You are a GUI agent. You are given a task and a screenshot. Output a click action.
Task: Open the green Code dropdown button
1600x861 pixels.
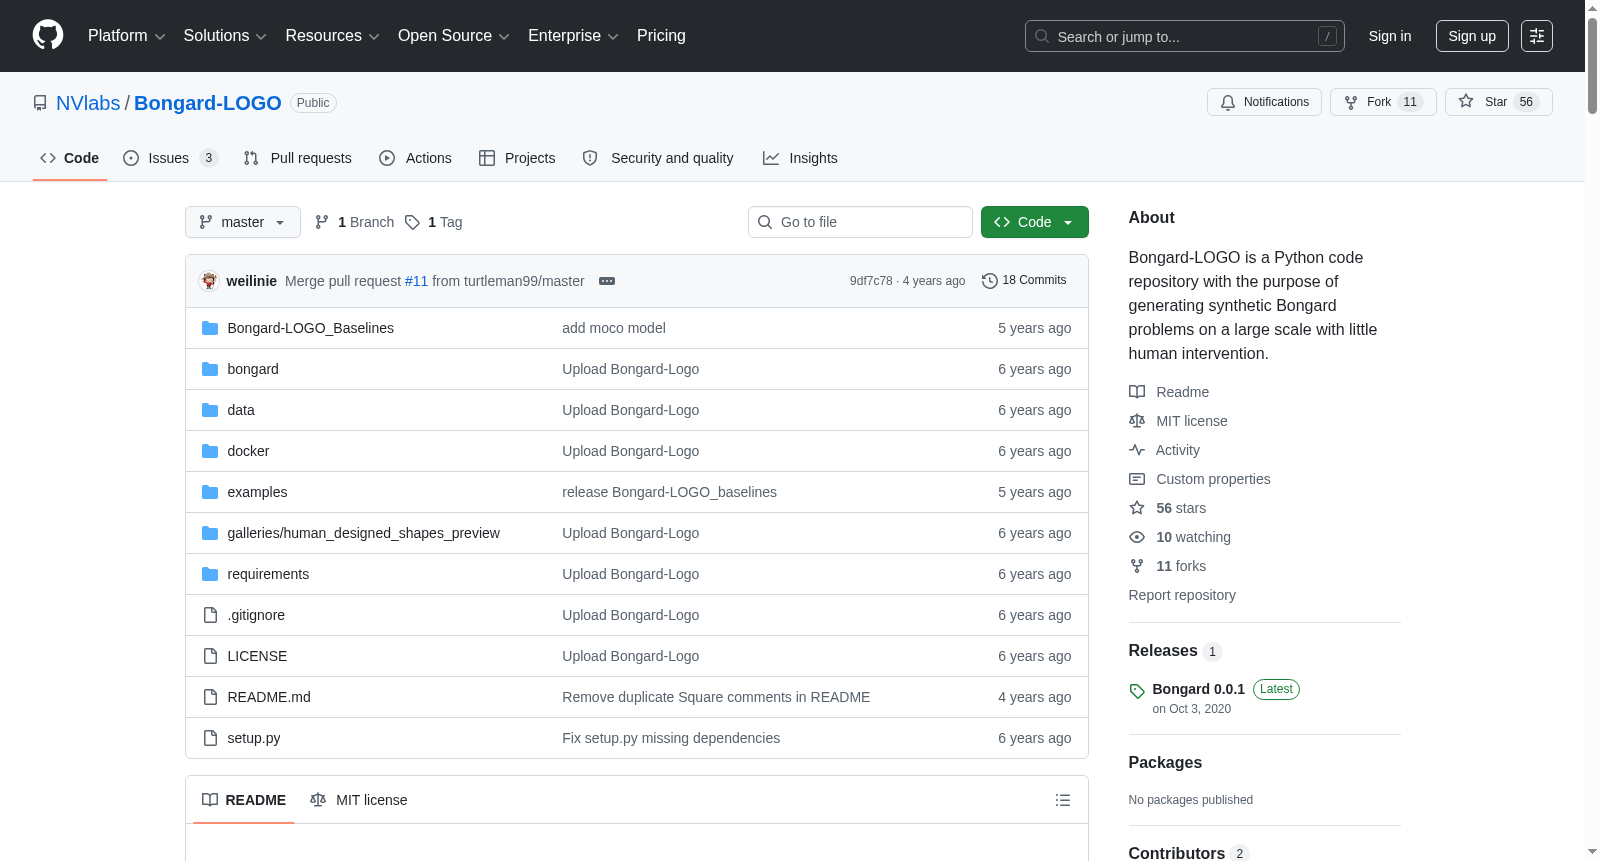pyautogui.click(x=1035, y=222)
